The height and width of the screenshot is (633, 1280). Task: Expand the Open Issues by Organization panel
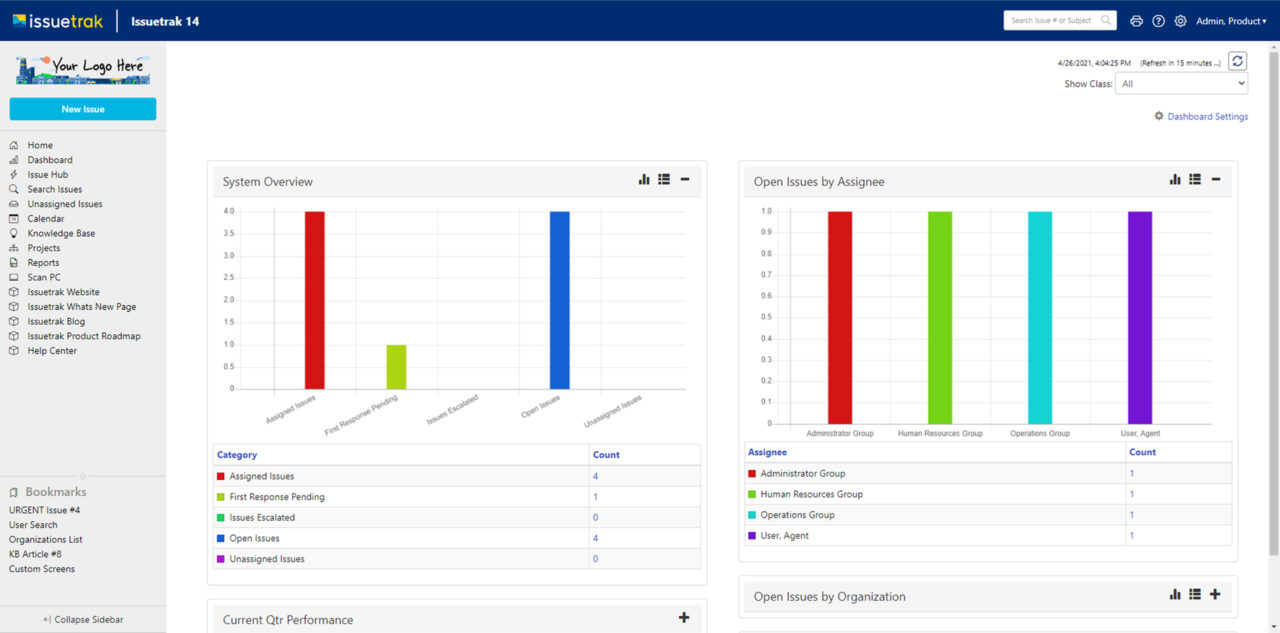click(x=1215, y=594)
